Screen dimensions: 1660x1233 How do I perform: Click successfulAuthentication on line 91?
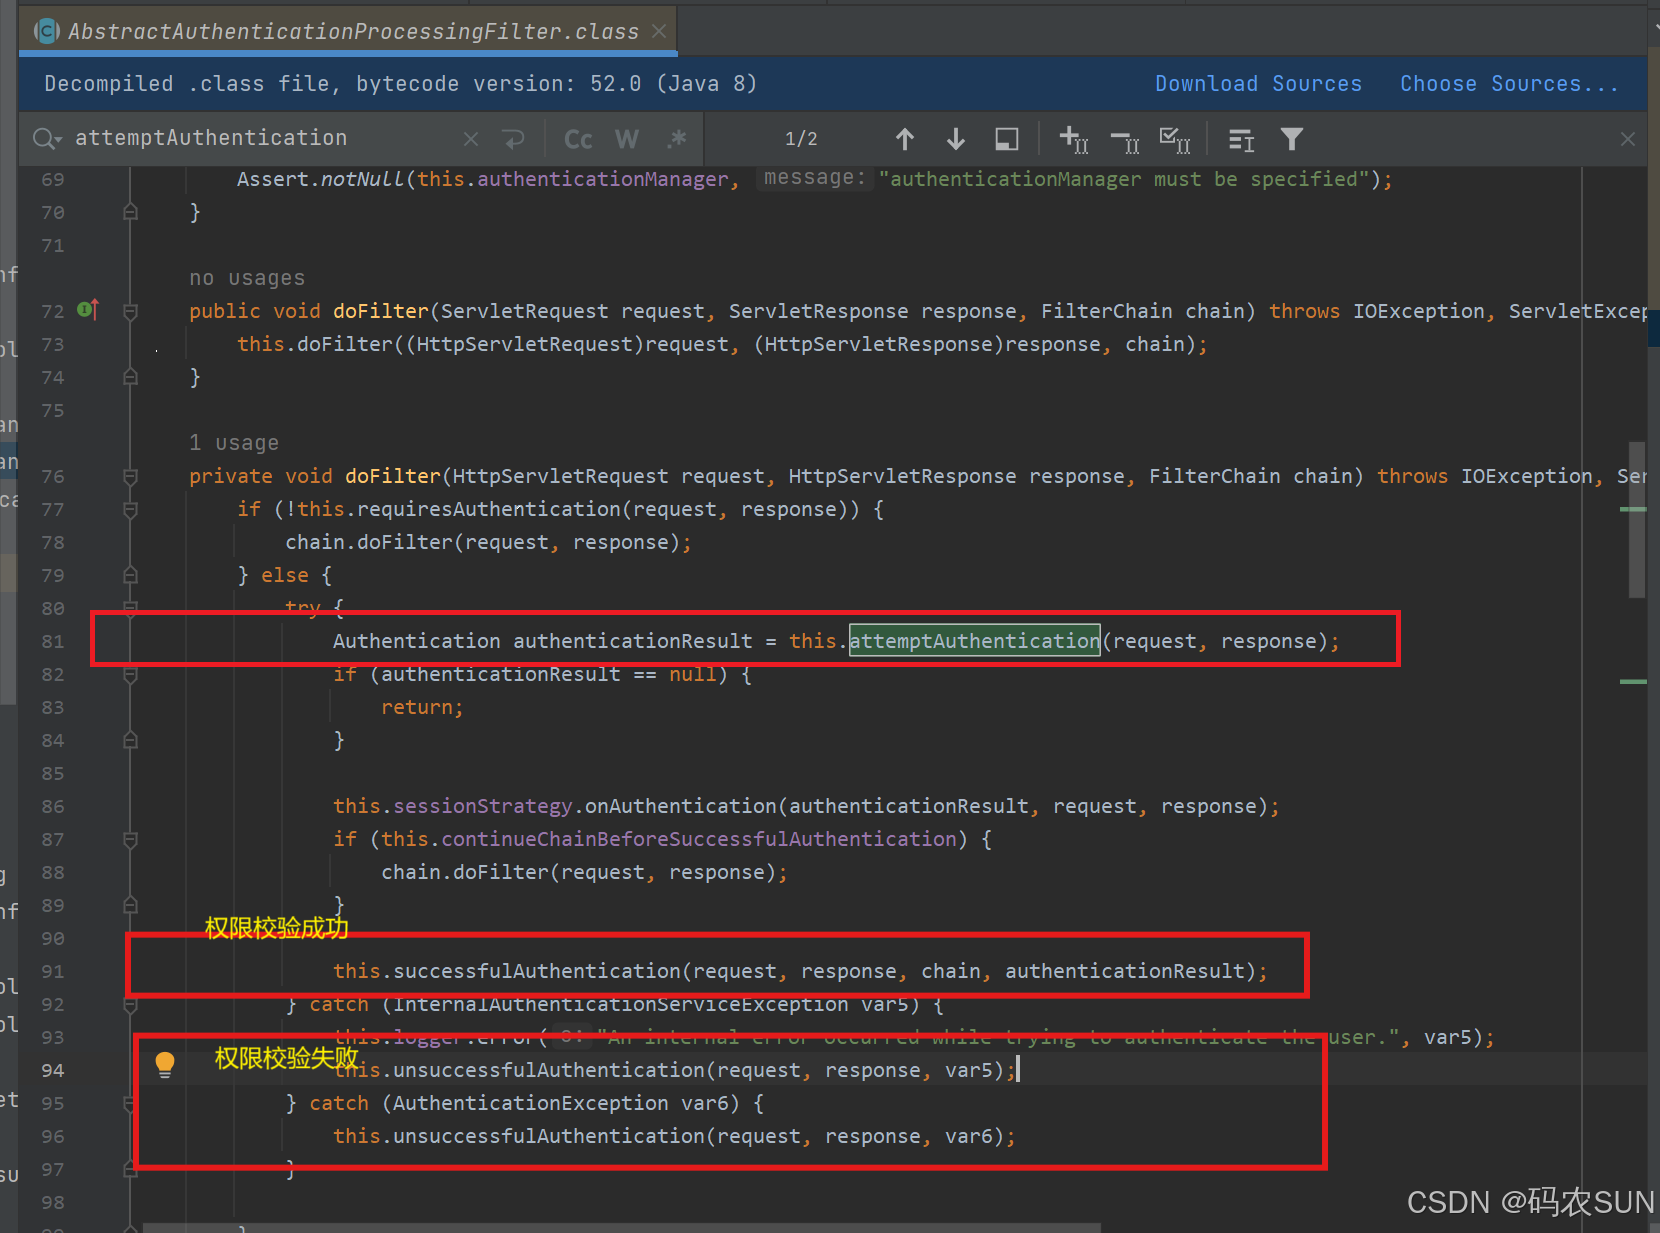click(537, 971)
